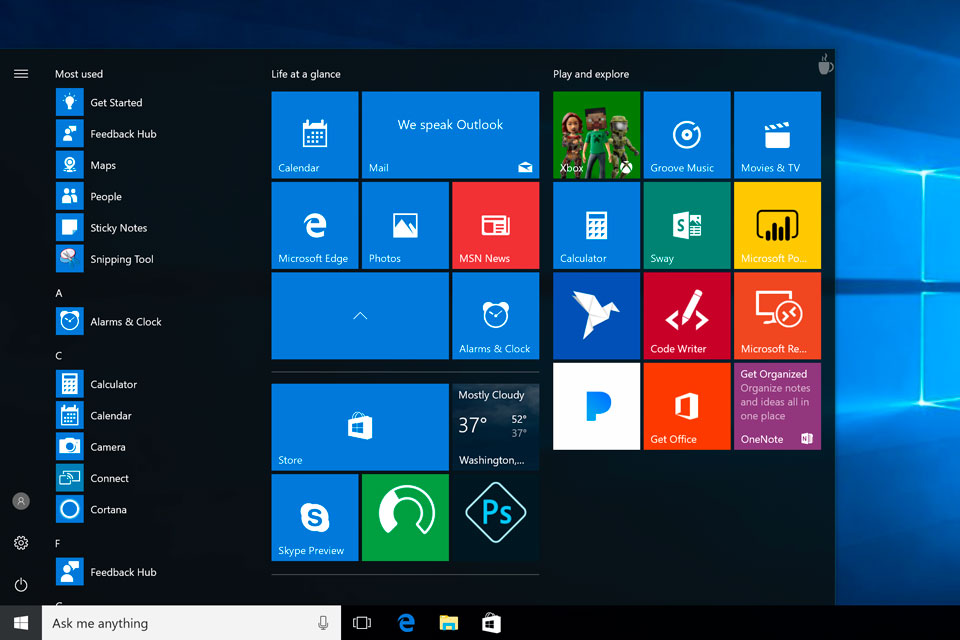Launch the Microsoft Edge tile
This screenshot has width=960, height=640.
pos(315,225)
